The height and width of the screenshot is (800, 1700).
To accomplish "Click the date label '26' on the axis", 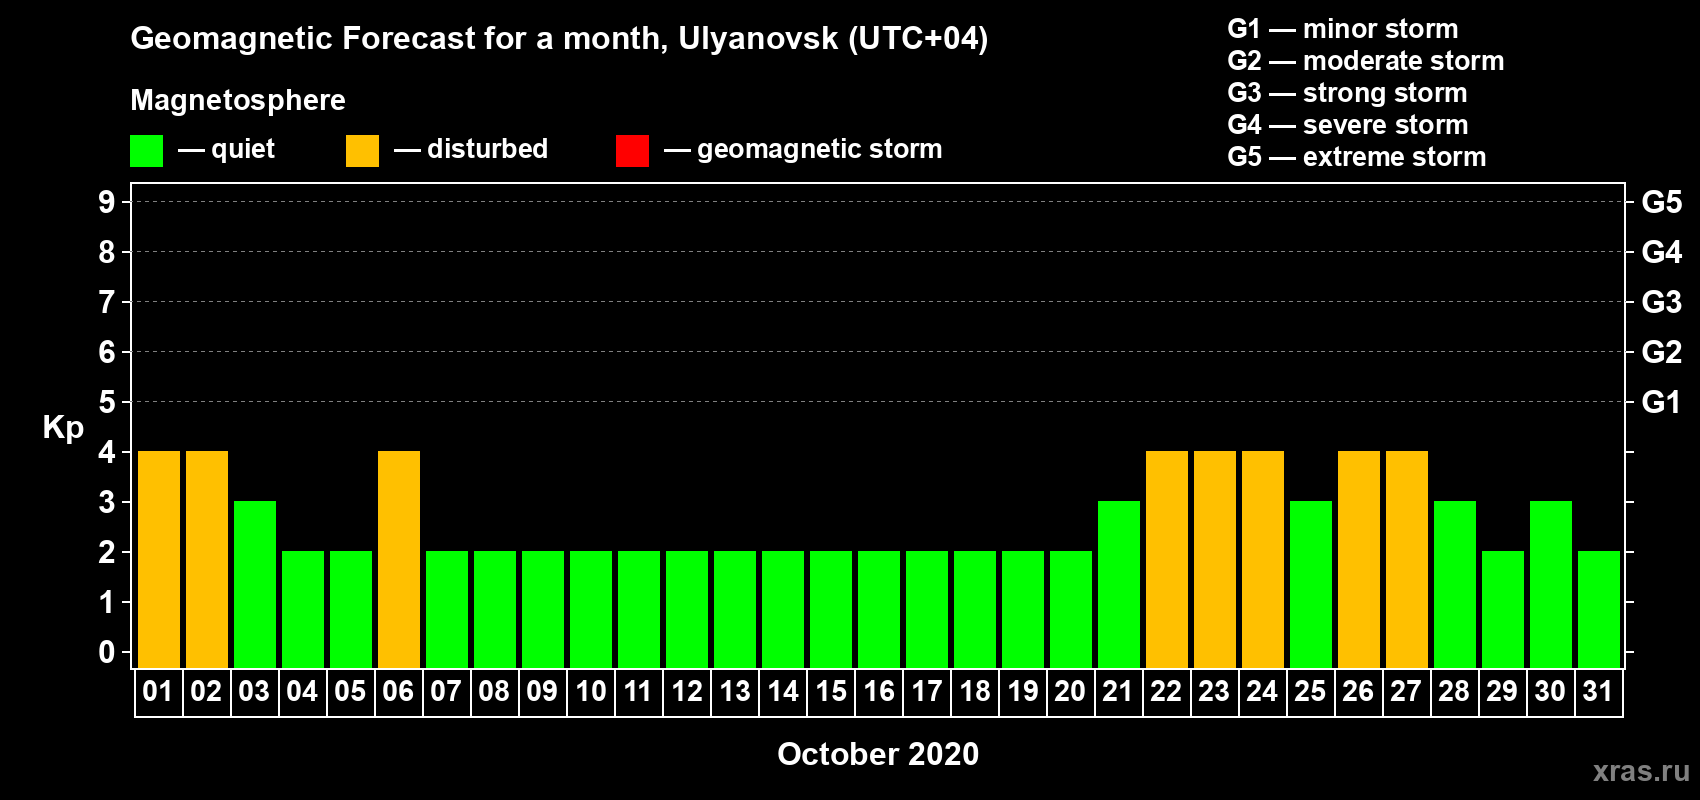I will 1358,692.
